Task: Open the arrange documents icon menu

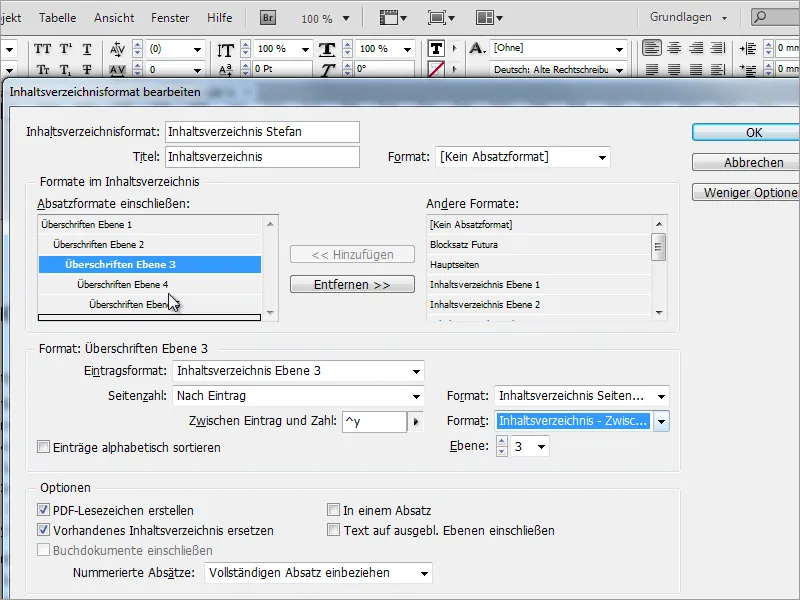Action: click(x=489, y=18)
